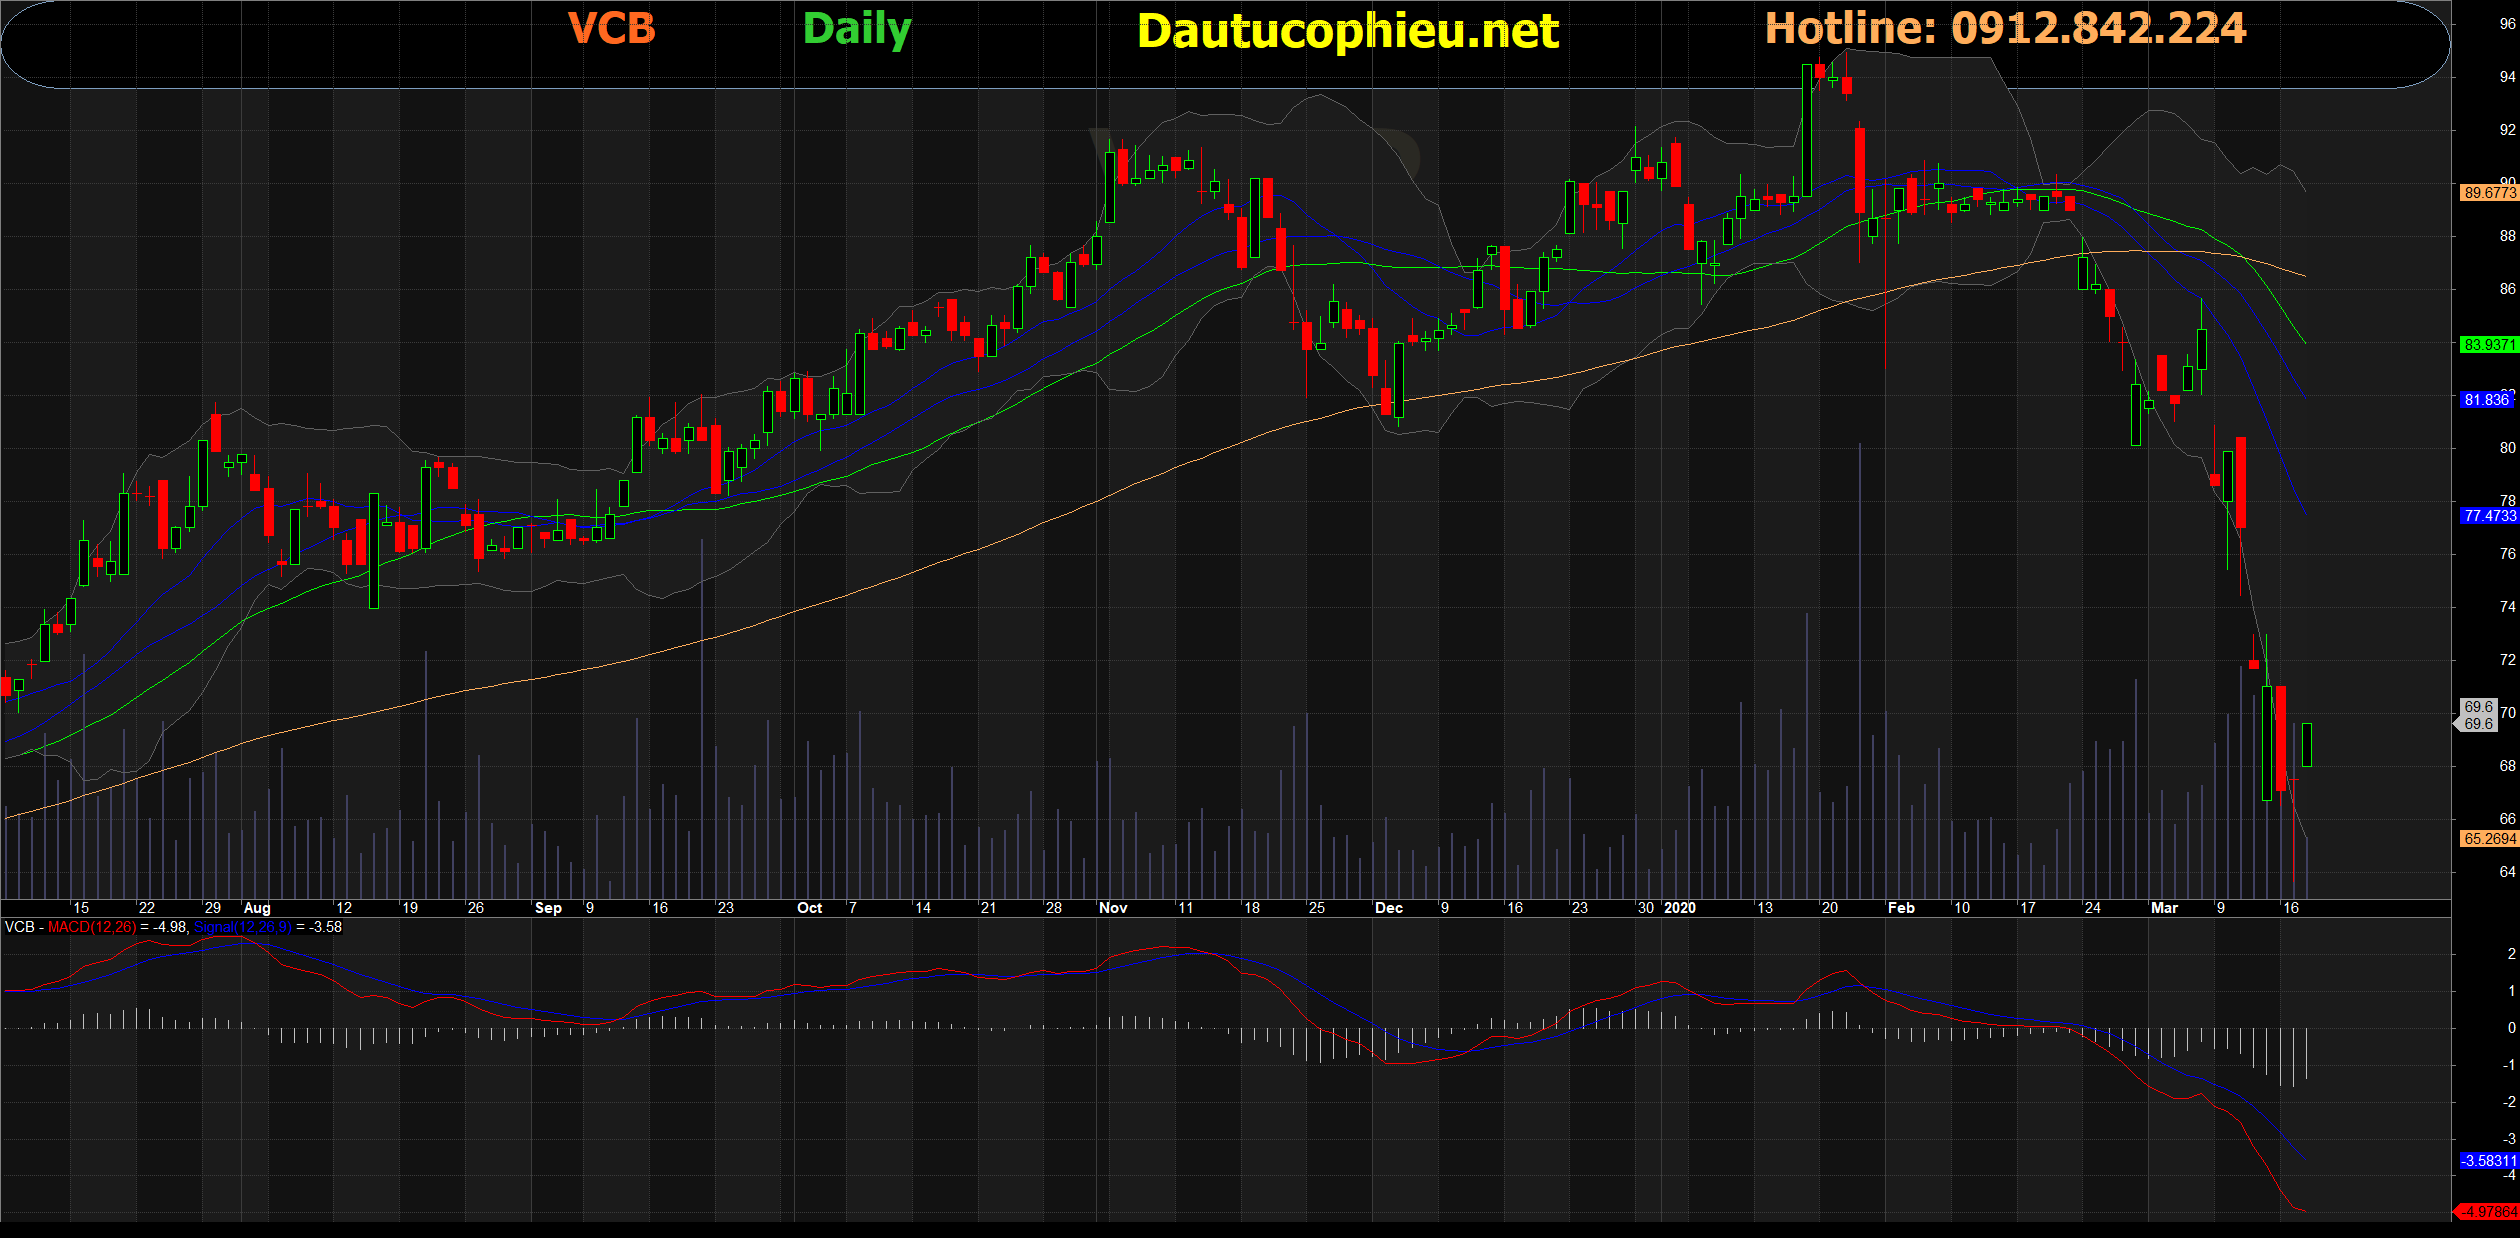The width and height of the screenshot is (2520, 1238).
Task: Select the blue Signal(12,26,9) indicator label
Action: click(x=243, y=927)
